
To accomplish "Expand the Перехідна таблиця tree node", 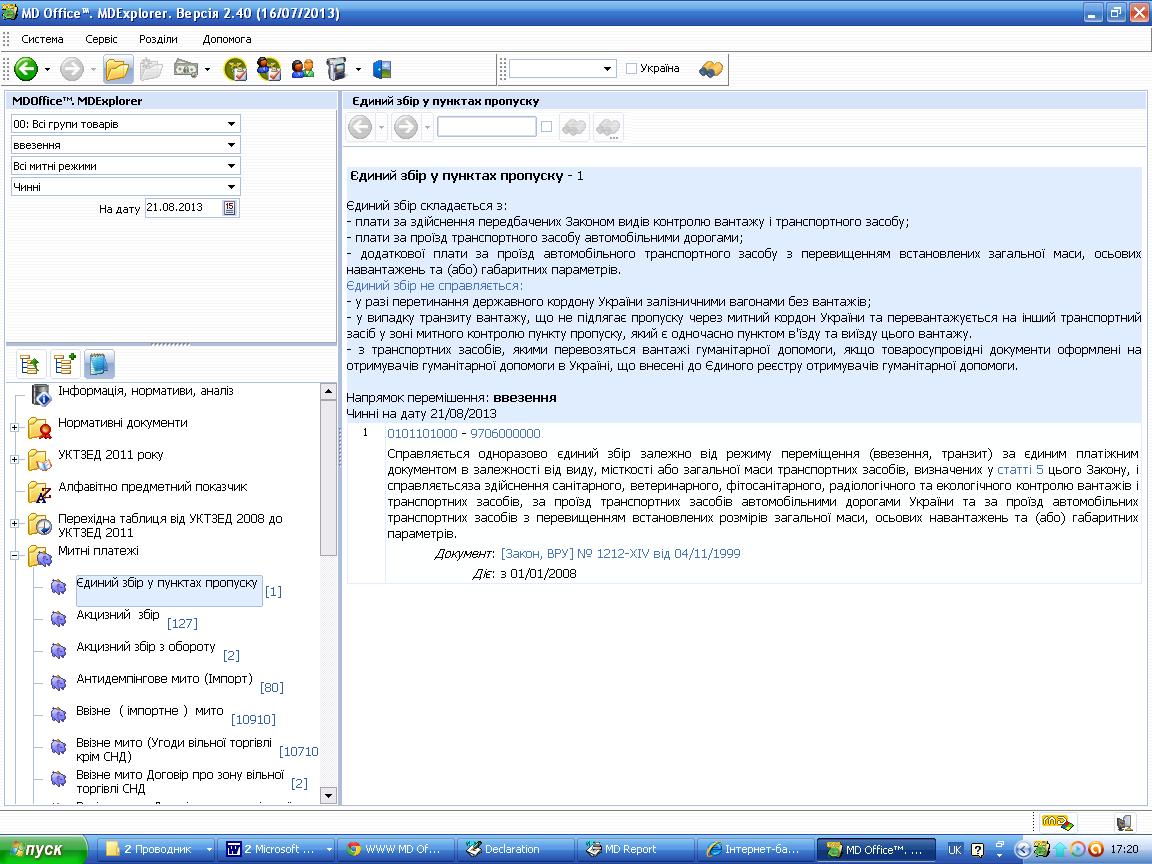I will coord(14,523).
